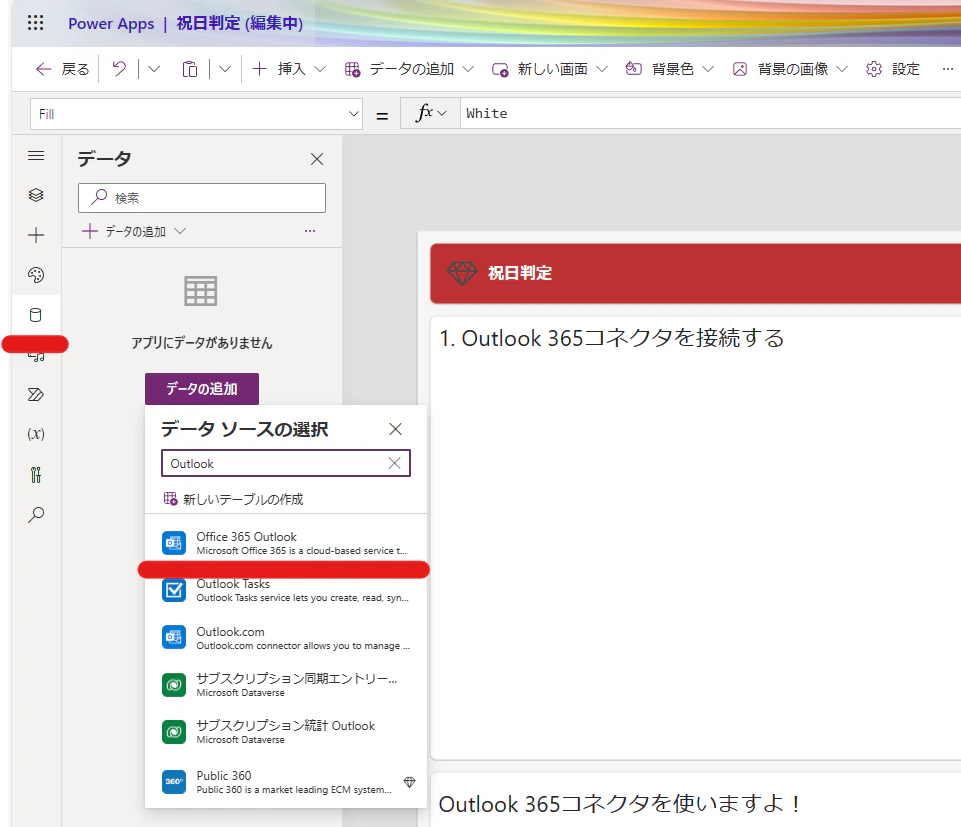Open the app launcher waffle icon
This screenshot has width=961, height=827.
(x=36, y=23)
